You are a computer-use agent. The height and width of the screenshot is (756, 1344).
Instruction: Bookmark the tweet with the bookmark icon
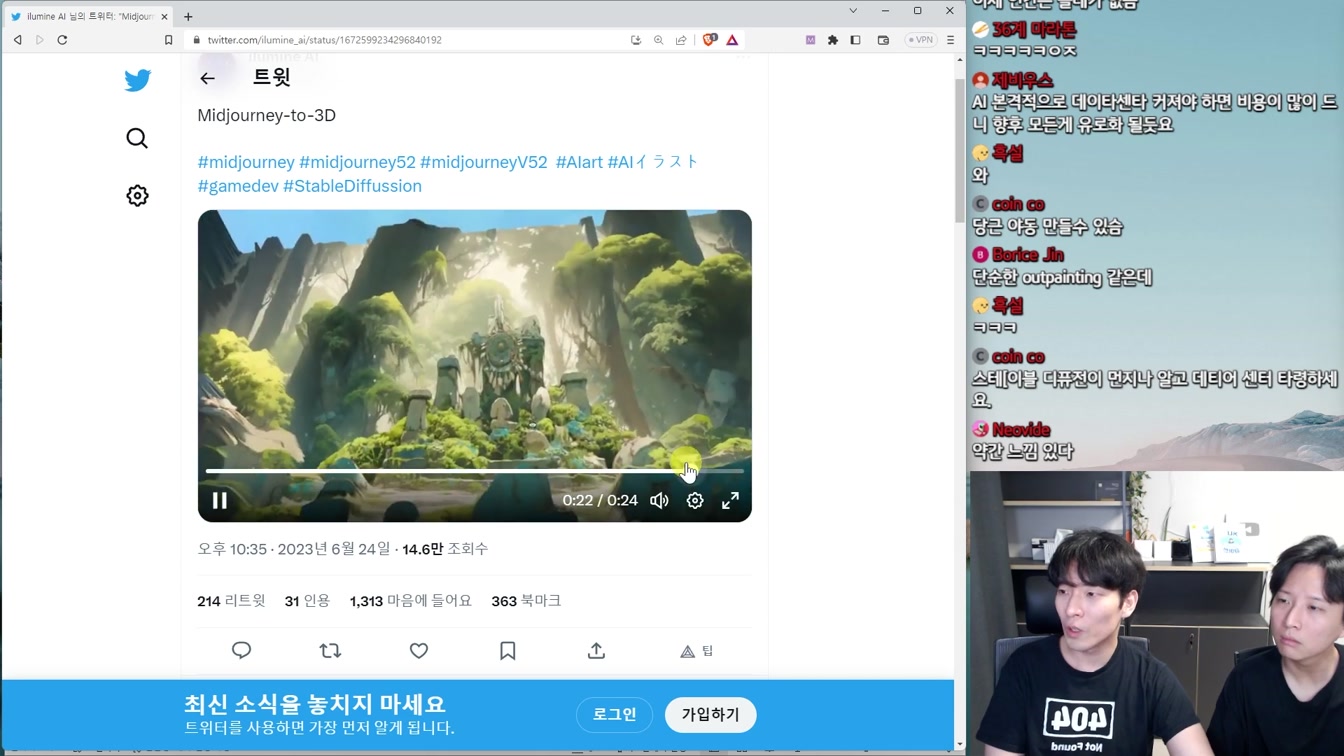508,651
